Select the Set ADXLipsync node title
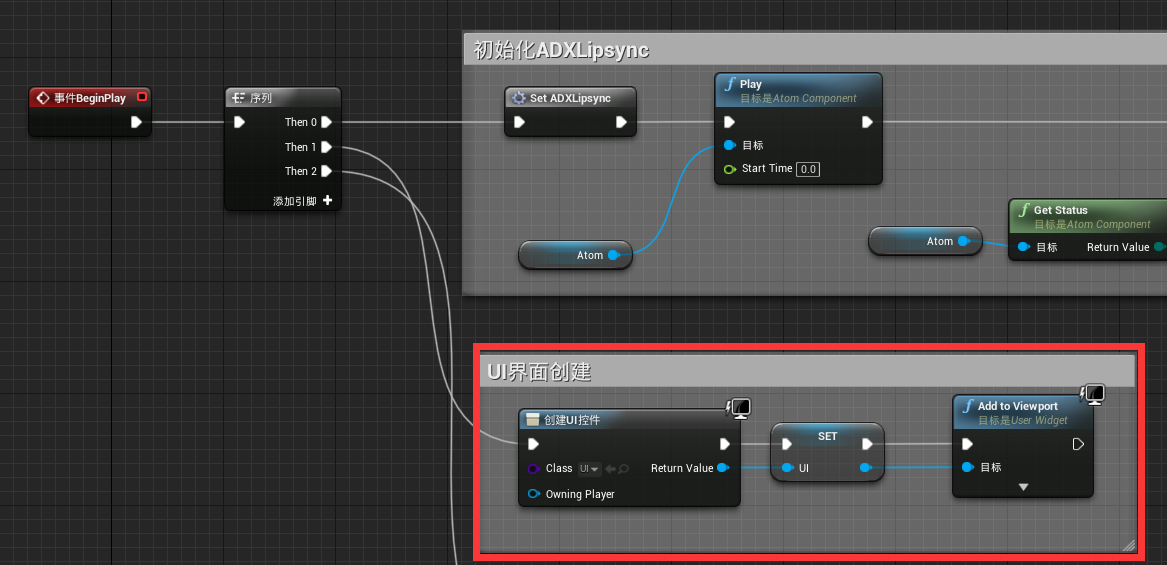Screen dimensions: 1167x565 click(x=570, y=98)
